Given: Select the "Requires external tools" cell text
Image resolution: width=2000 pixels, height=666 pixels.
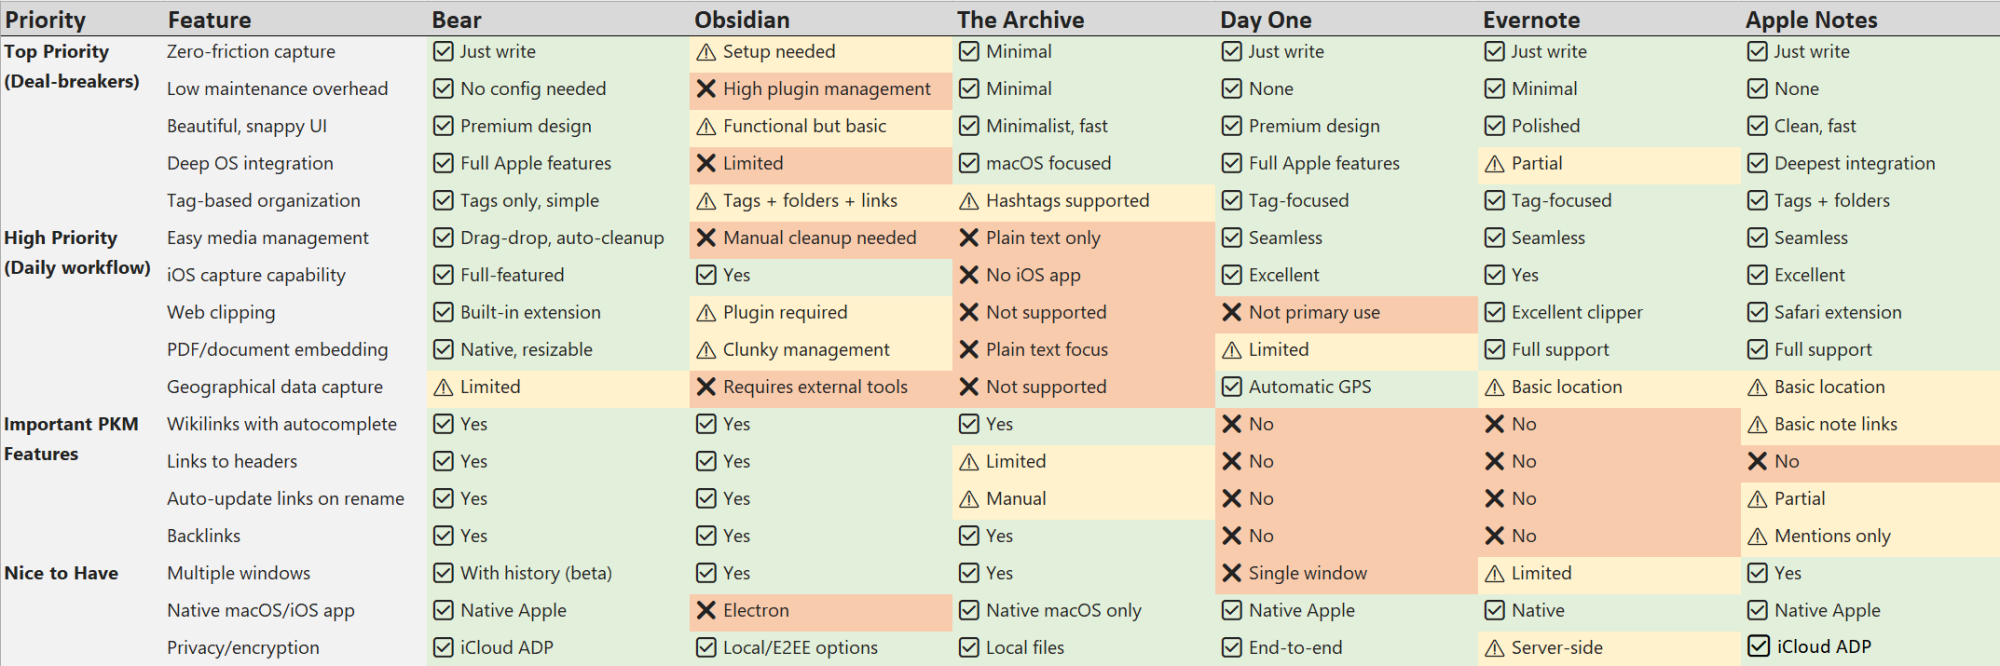Looking at the screenshot, I should point(815,387).
